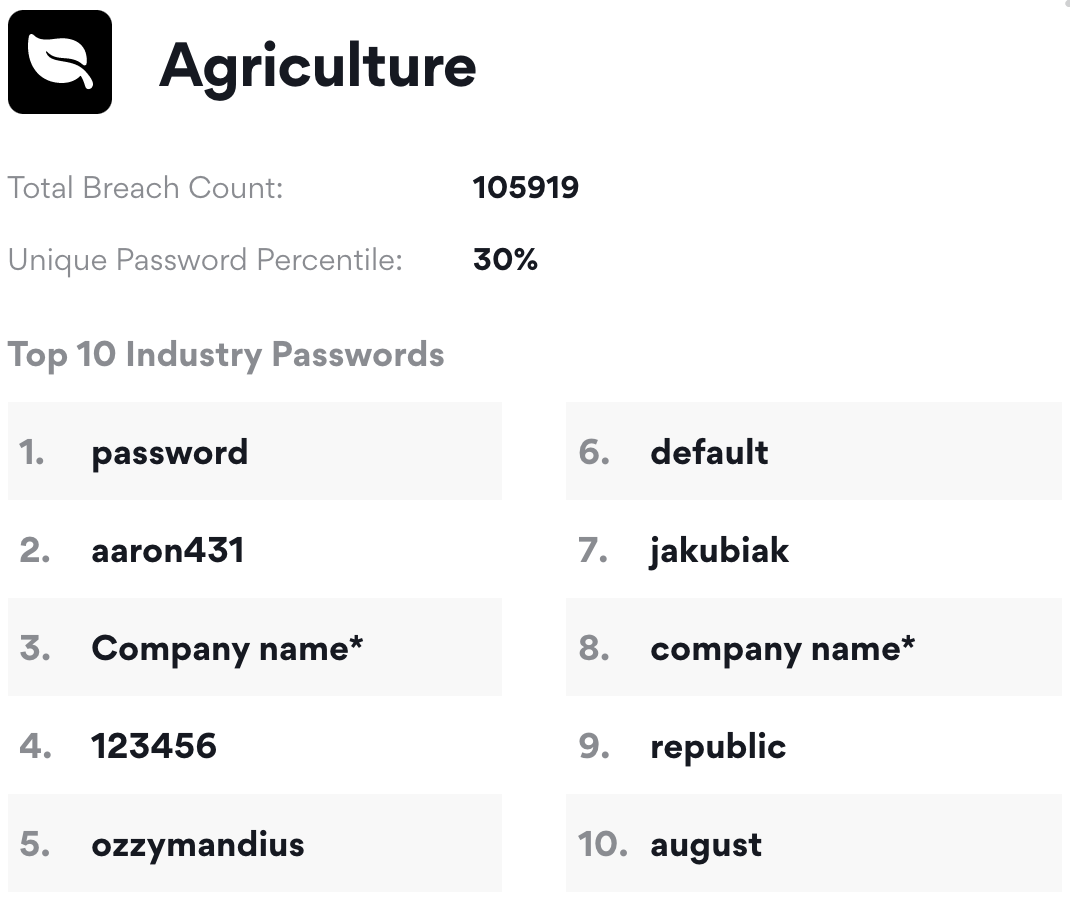Click the tenth entry 'august'
The width and height of the screenshot is (1070, 906).
tap(813, 843)
